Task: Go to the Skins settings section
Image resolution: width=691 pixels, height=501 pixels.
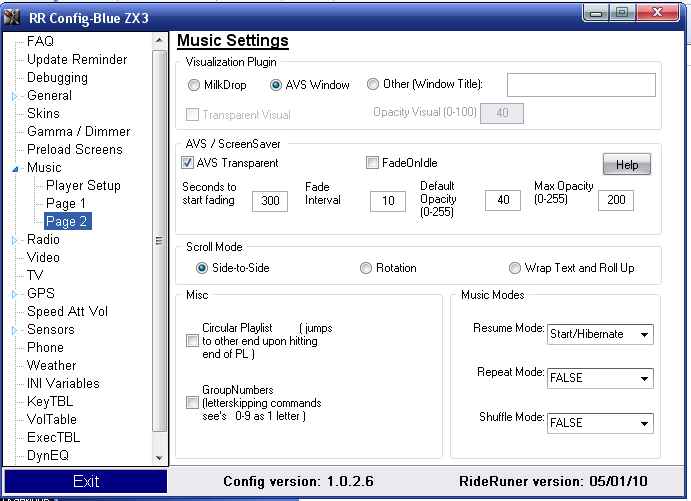Action: click(44, 113)
